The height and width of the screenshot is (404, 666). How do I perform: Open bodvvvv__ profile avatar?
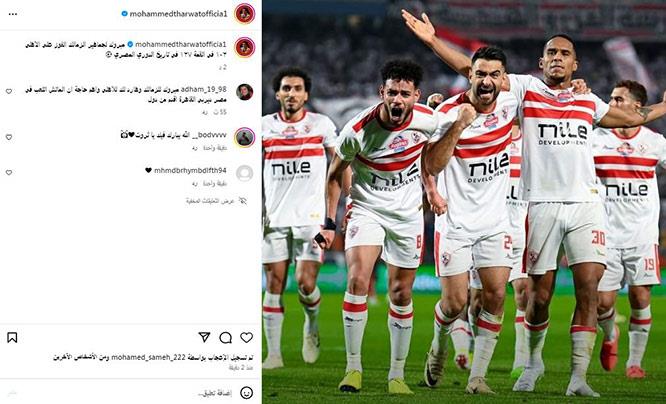245,137
